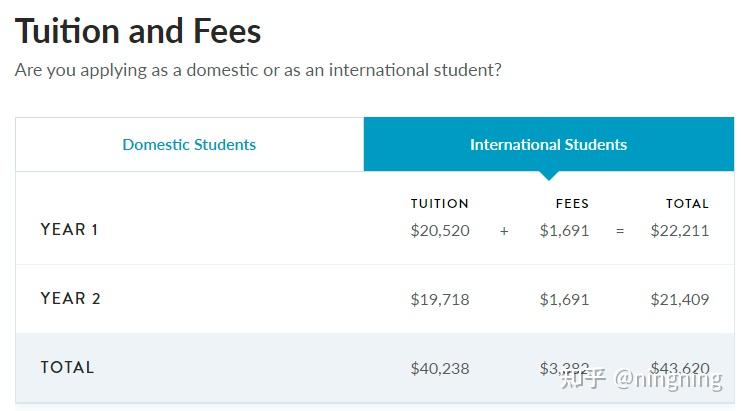This screenshot has width=741, height=411.
Task: Click the YEAR 2 row label
Action: [70, 299]
